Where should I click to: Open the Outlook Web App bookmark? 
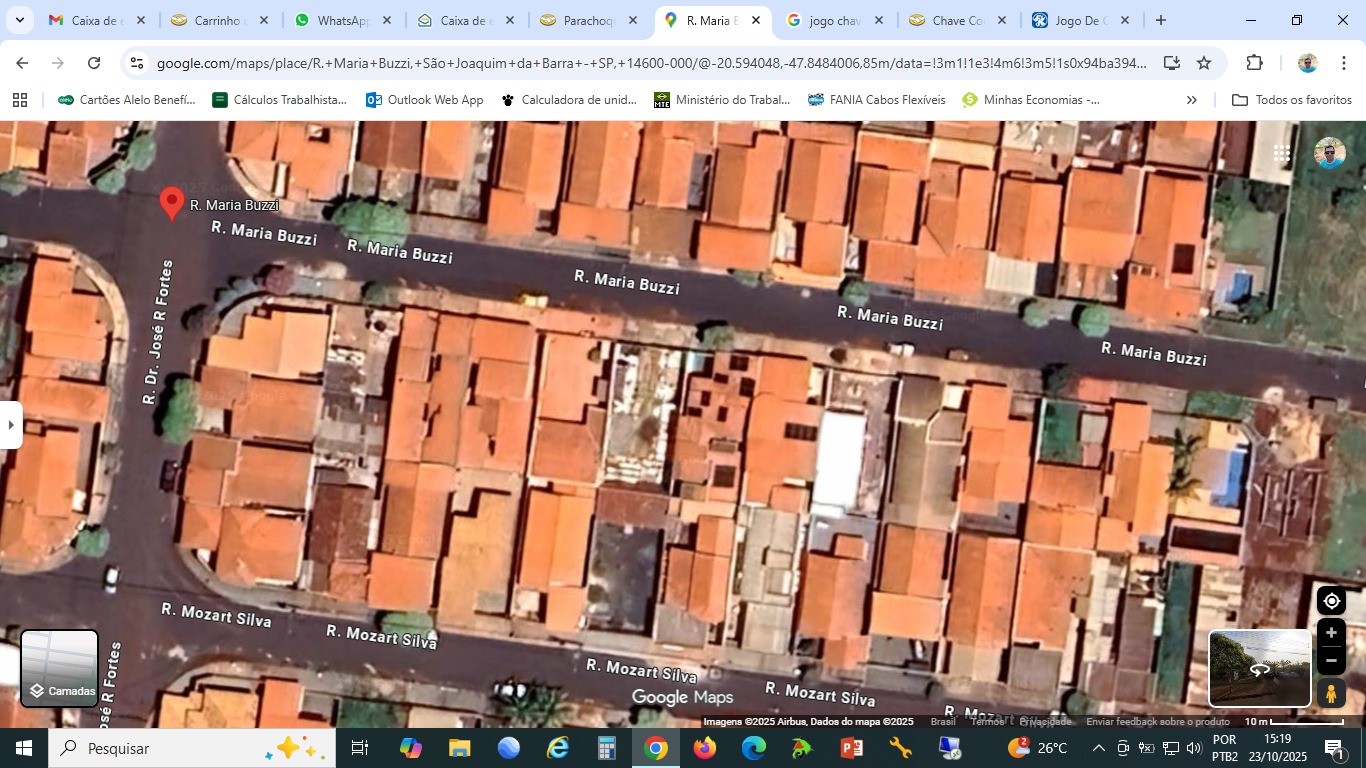coord(425,100)
